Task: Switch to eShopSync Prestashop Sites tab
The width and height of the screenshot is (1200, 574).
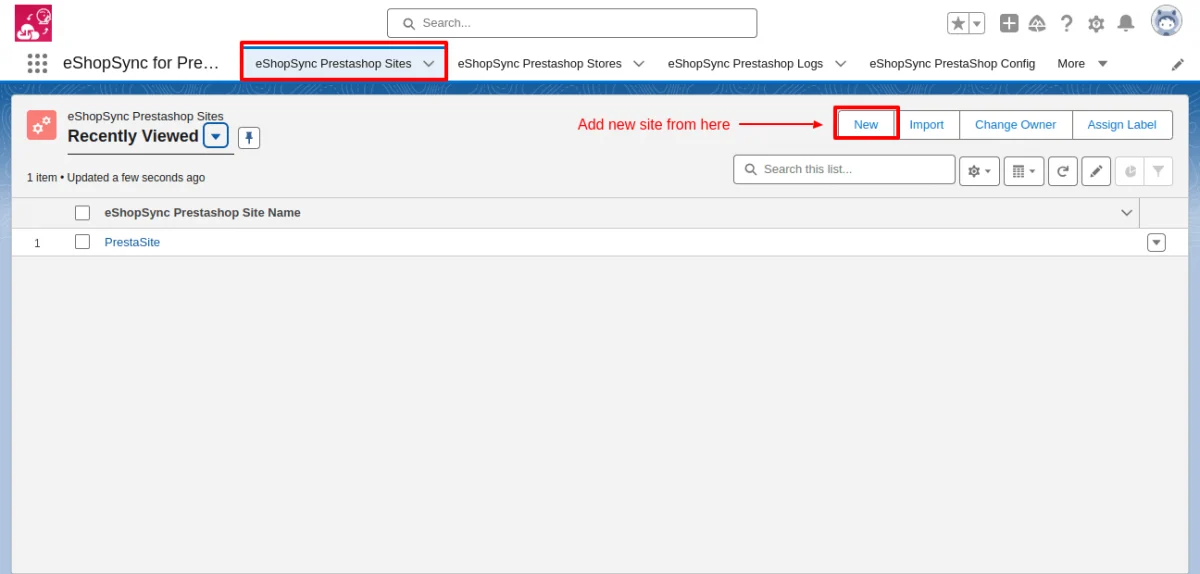Action: (333, 63)
